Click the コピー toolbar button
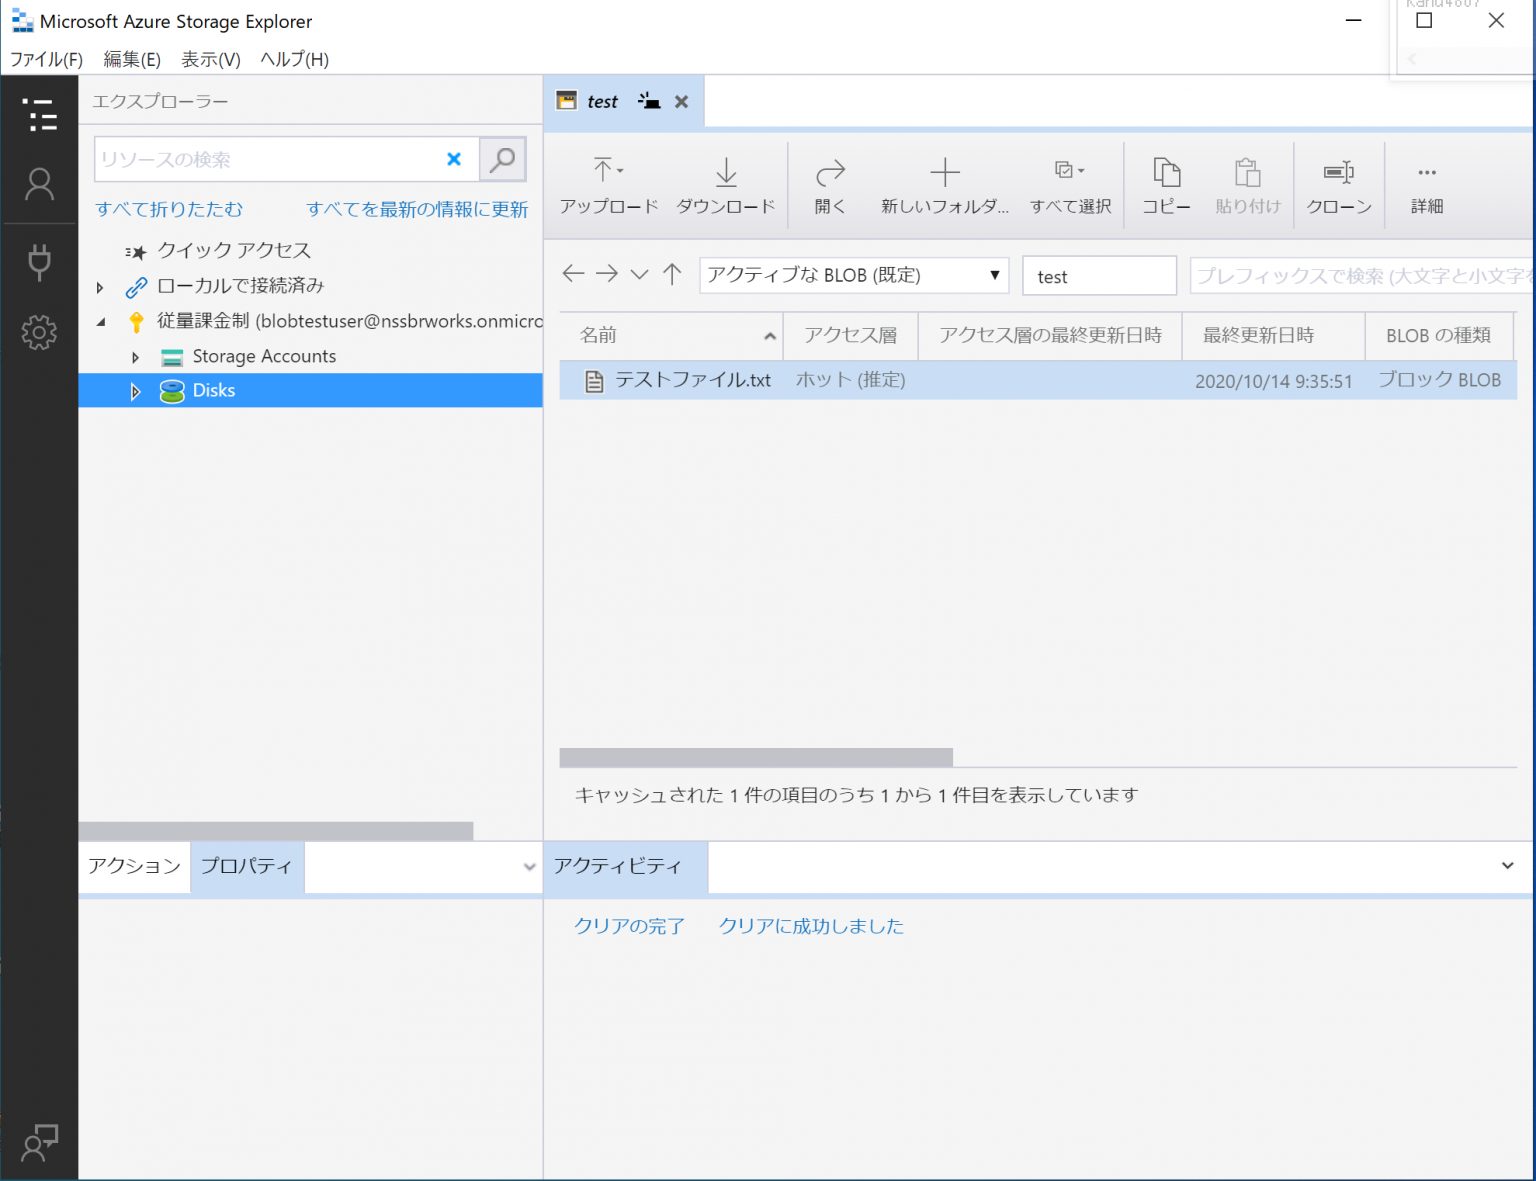1536x1181 pixels. [1166, 186]
